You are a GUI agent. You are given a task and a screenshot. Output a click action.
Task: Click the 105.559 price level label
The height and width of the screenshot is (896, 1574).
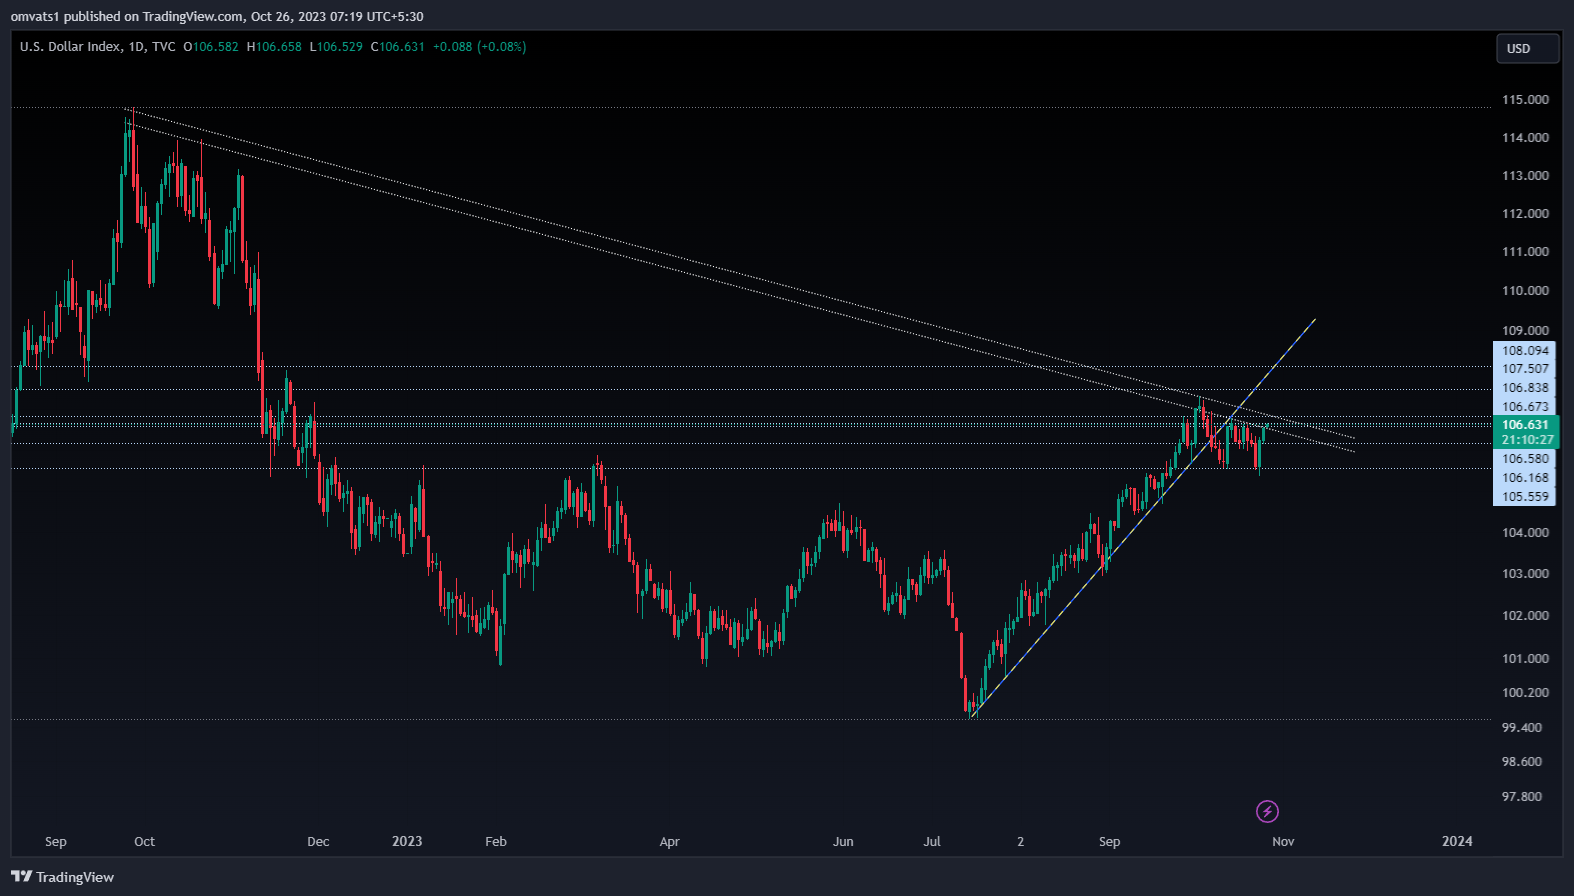1525,497
